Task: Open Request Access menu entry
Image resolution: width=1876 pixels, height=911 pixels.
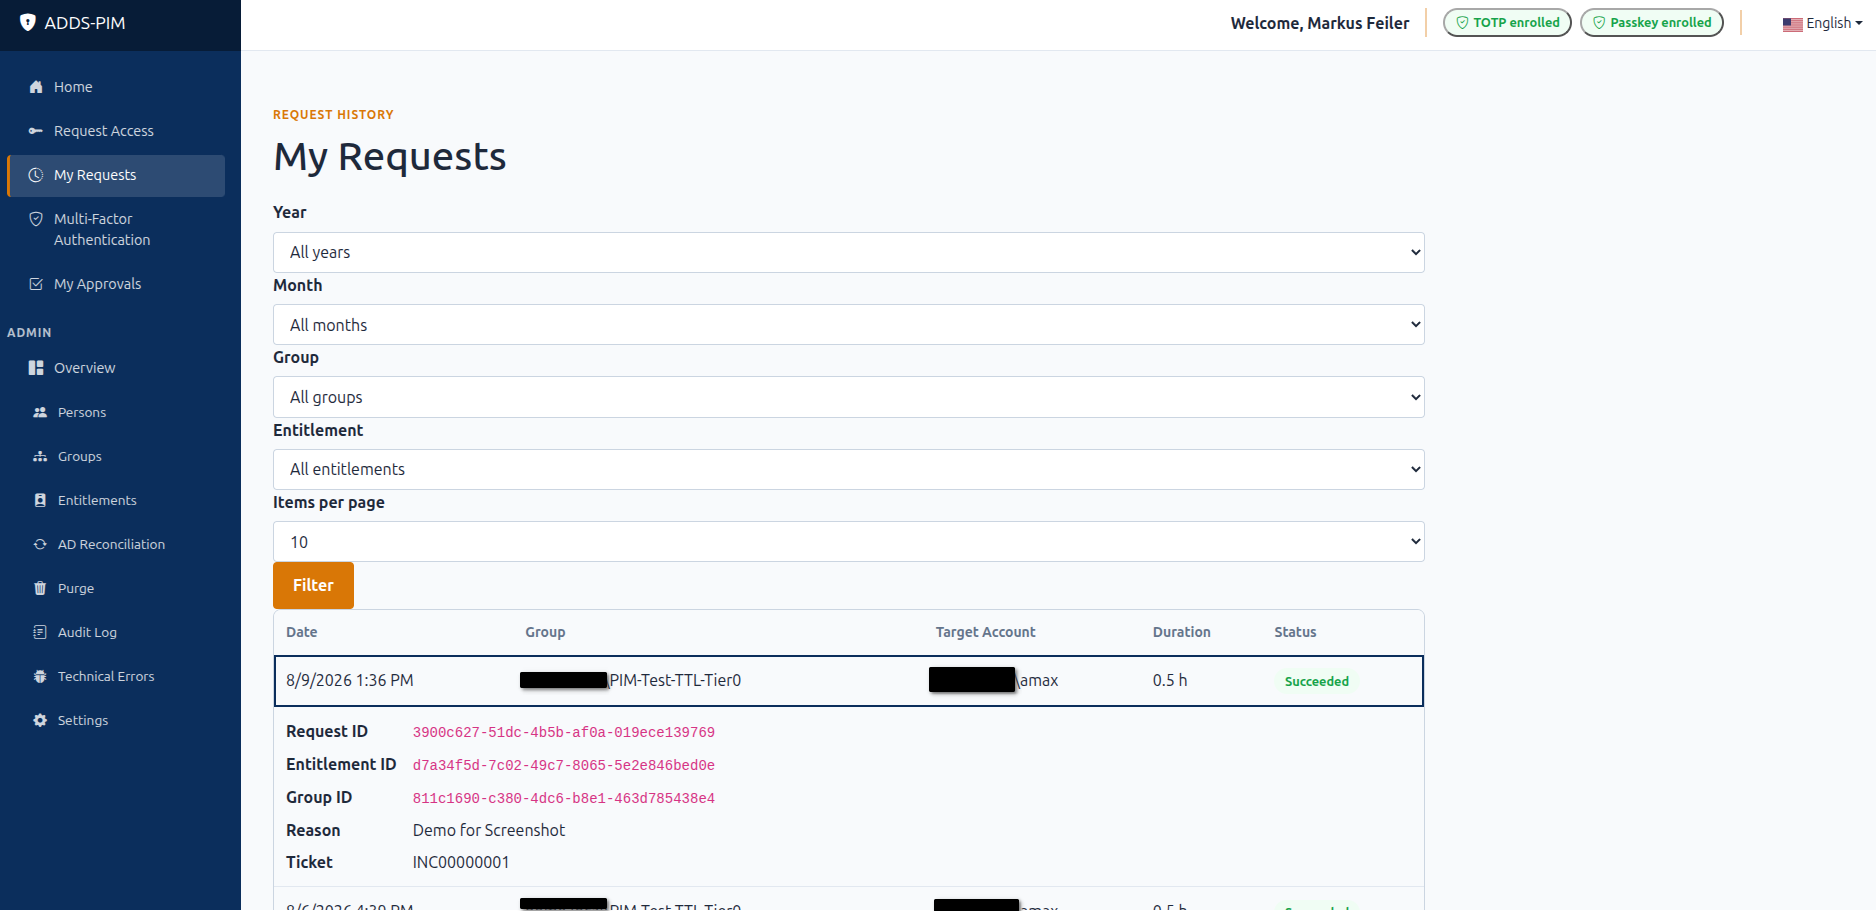Action: [116, 131]
